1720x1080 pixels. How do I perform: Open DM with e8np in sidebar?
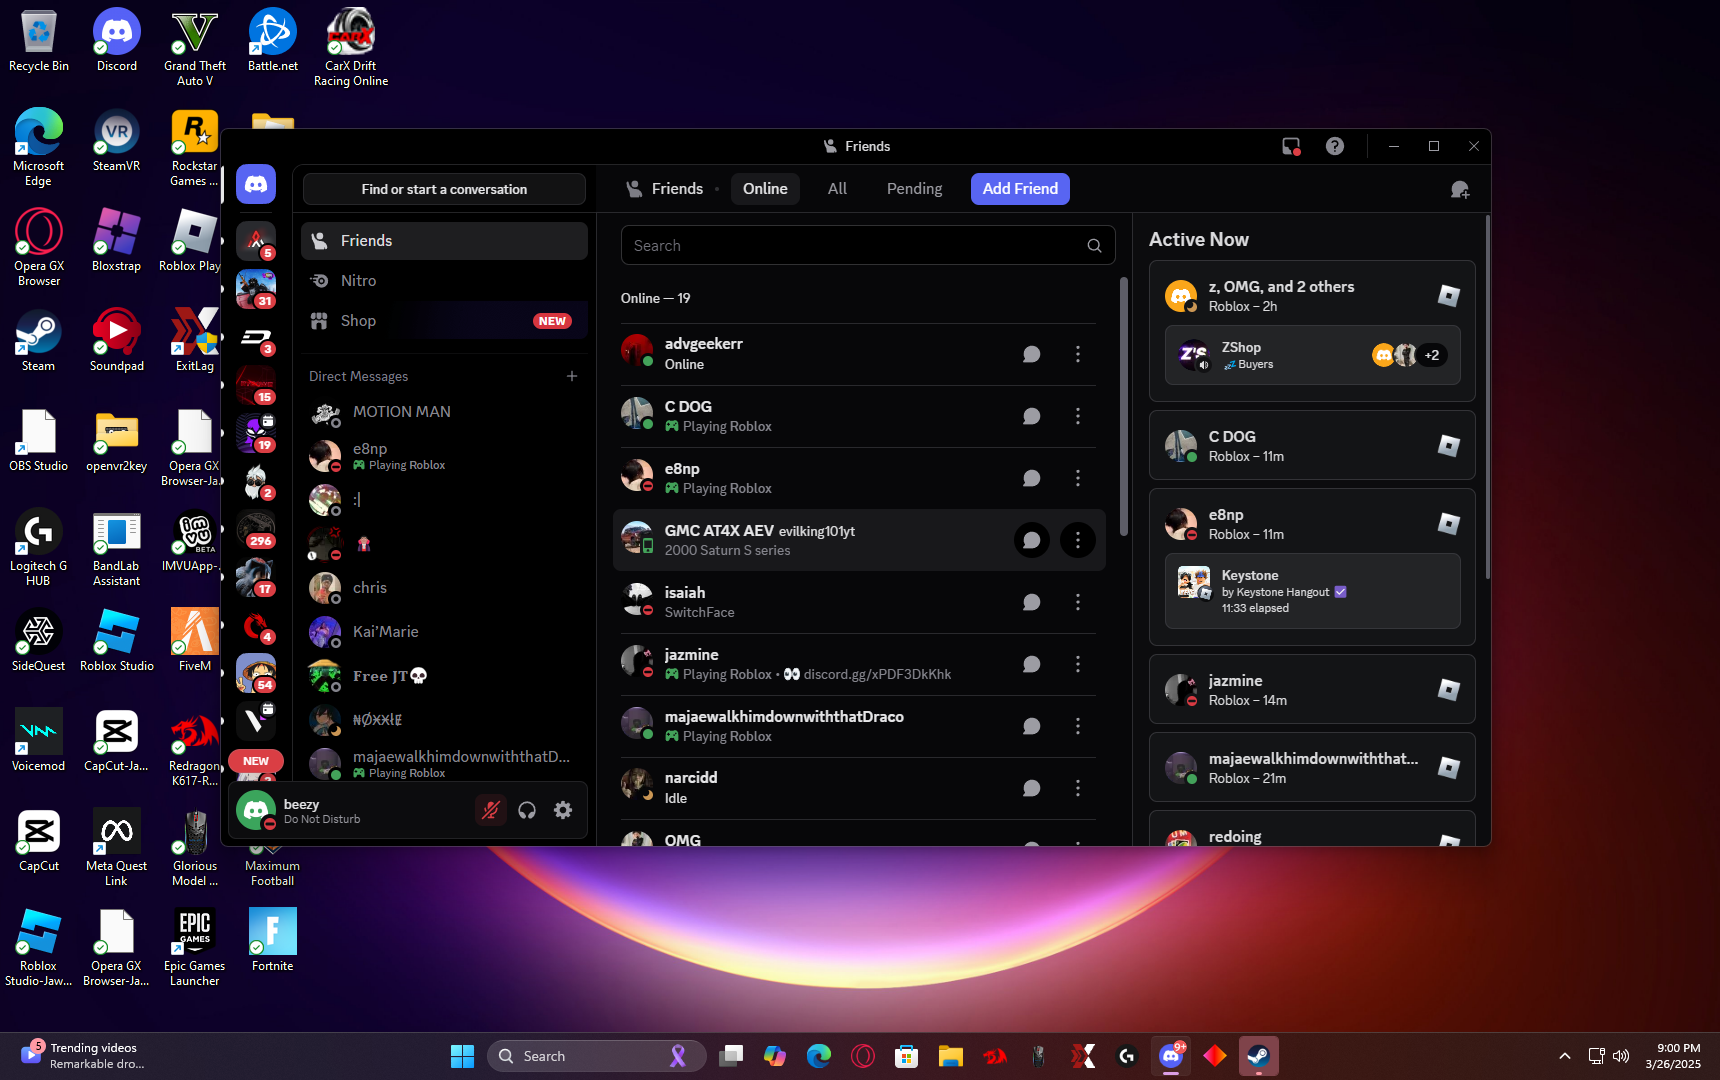coord(444,456)
